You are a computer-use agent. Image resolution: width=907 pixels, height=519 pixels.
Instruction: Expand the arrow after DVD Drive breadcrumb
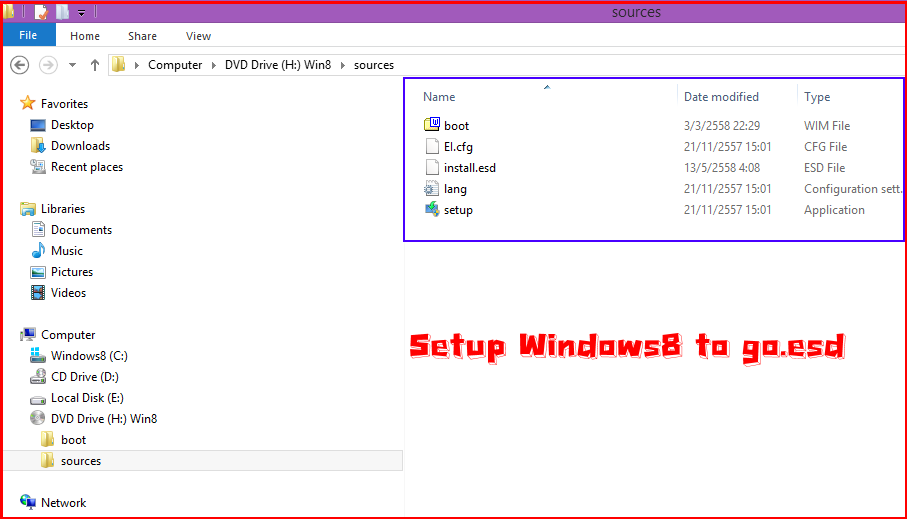(342, 65)
